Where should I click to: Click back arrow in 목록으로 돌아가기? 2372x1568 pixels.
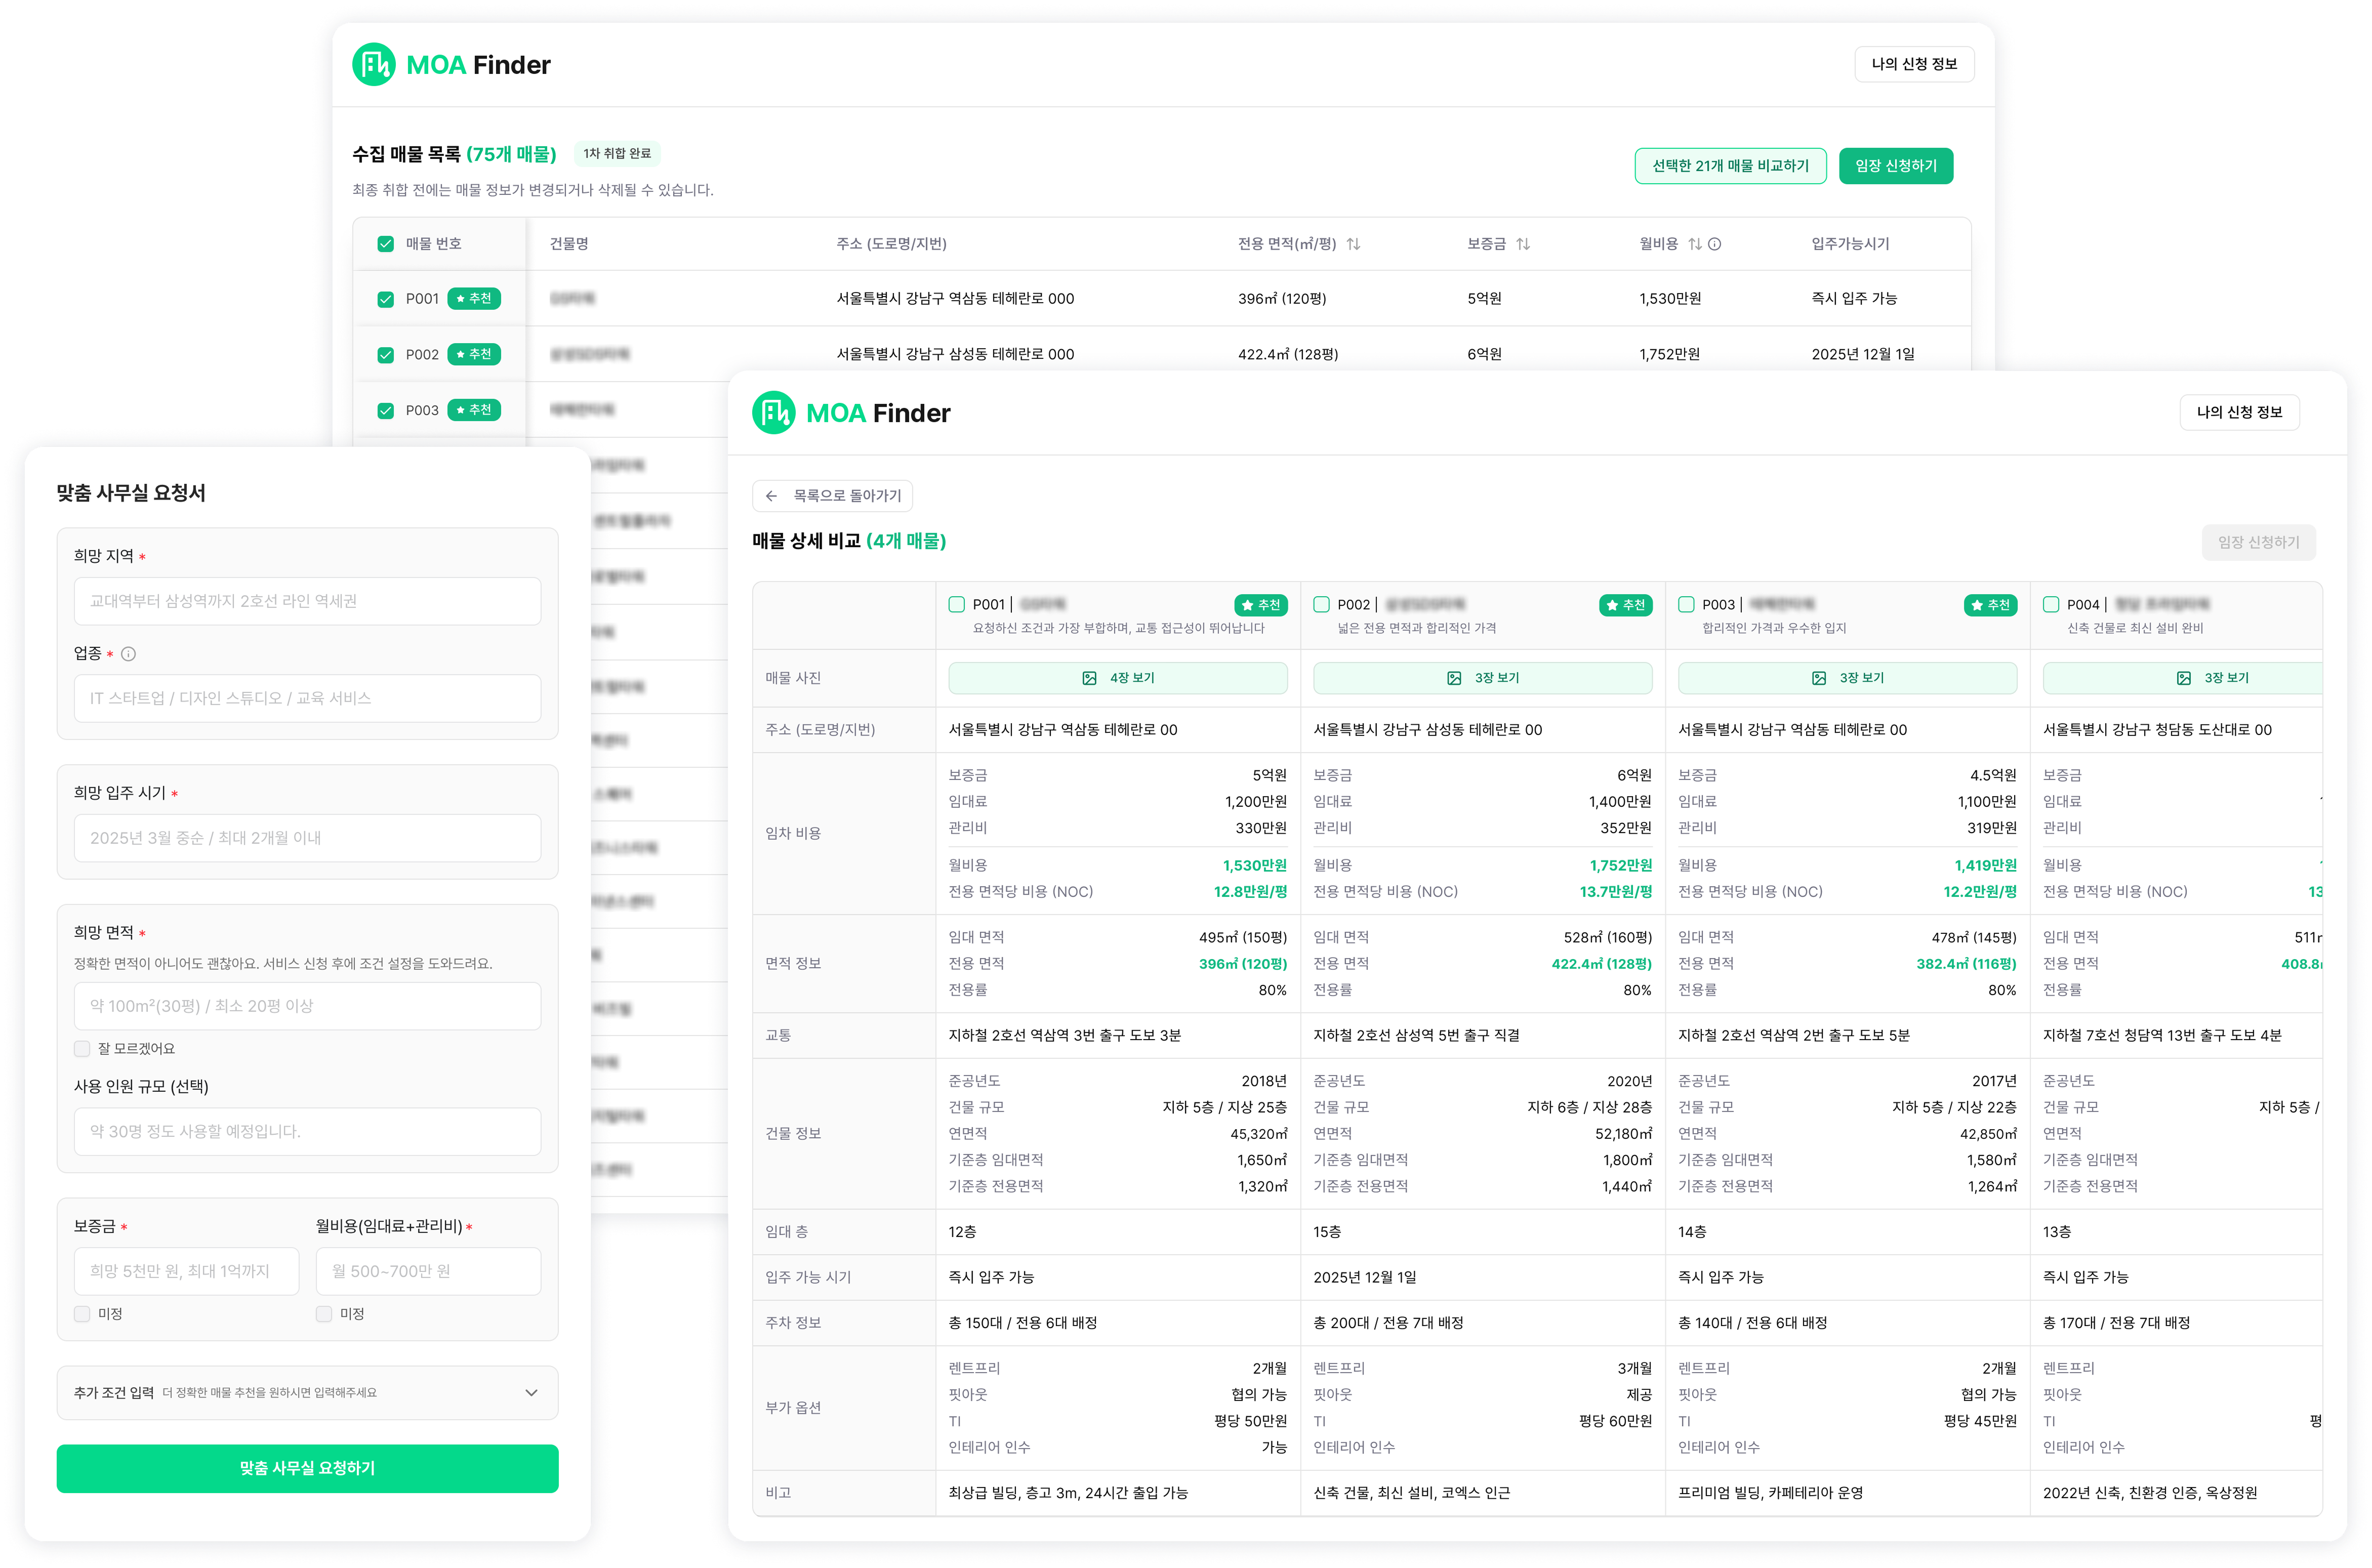click(x=771, y=496)
